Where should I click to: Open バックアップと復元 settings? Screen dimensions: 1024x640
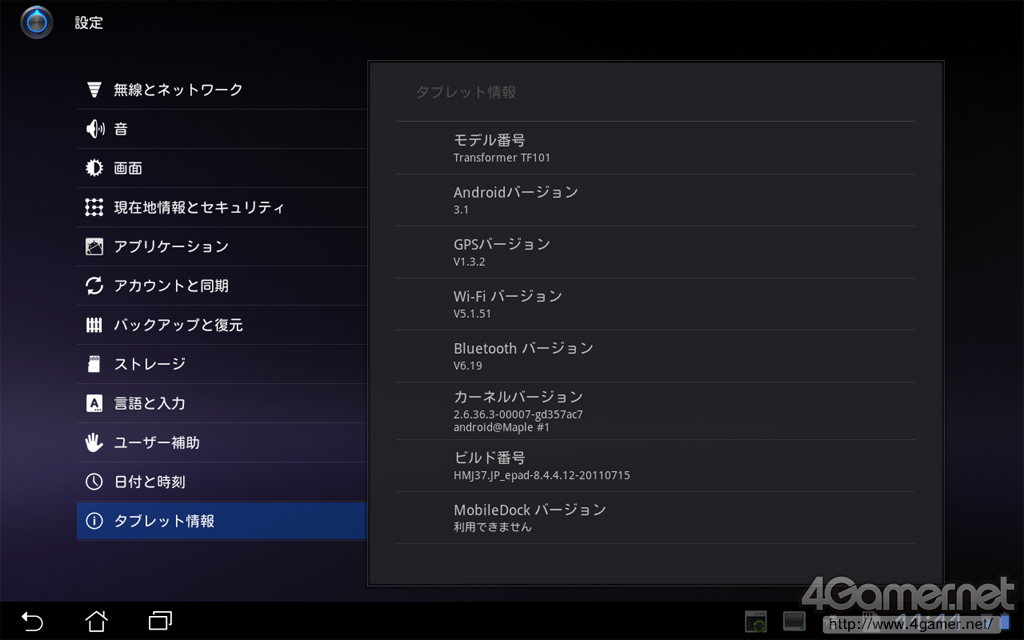tap(221, 325)
